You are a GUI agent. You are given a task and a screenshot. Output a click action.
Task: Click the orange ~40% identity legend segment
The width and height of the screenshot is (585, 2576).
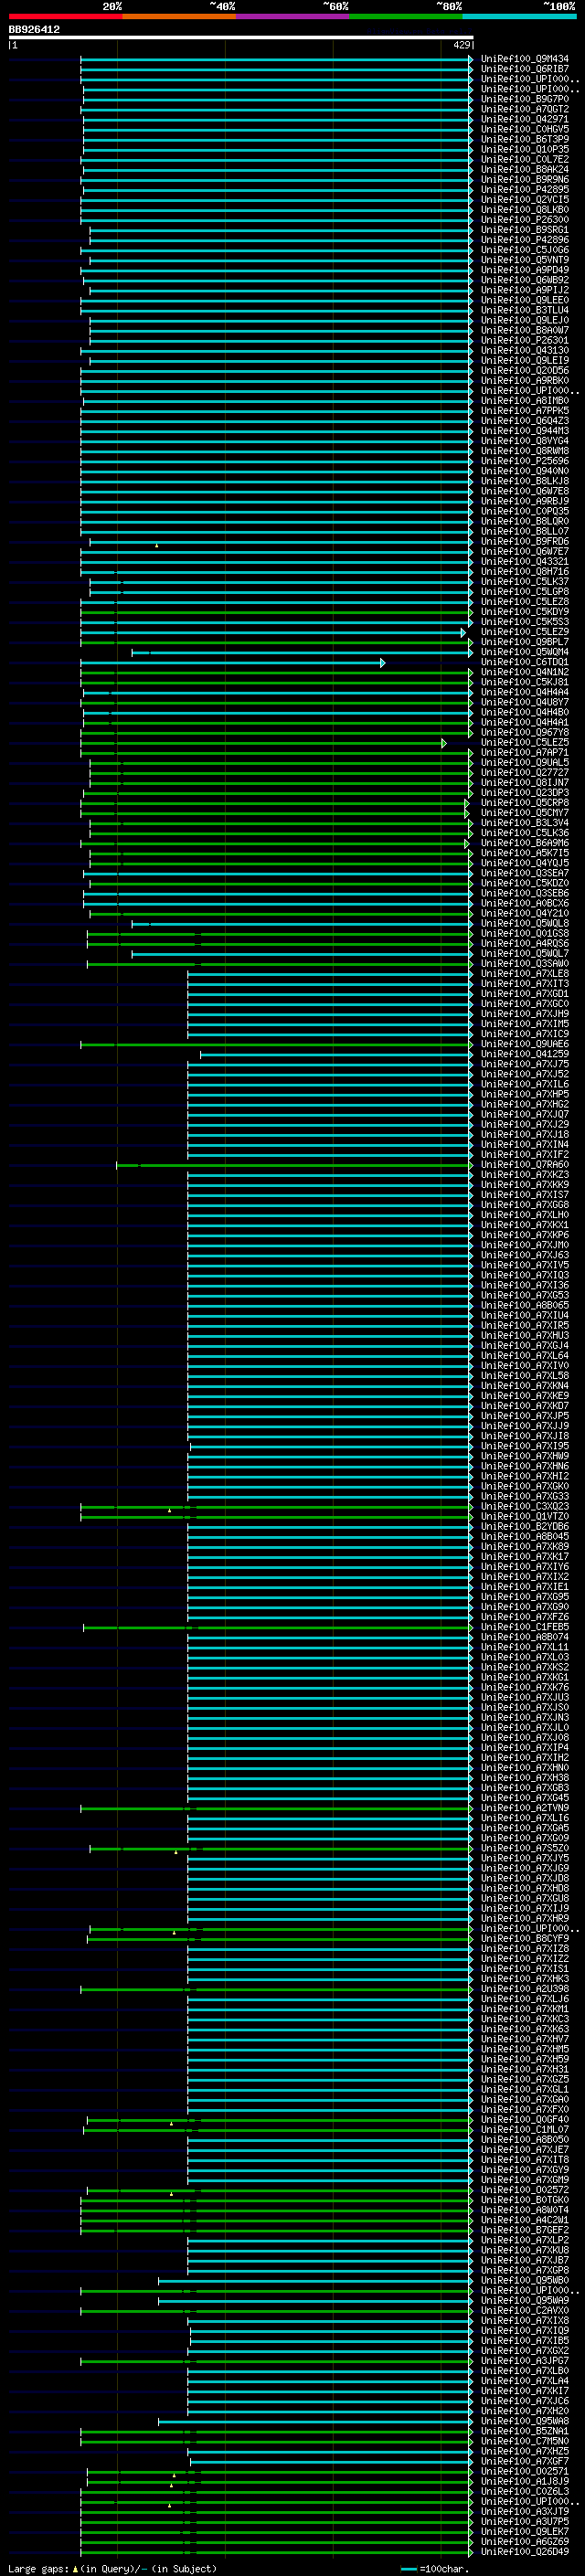[x=179, y=17]
